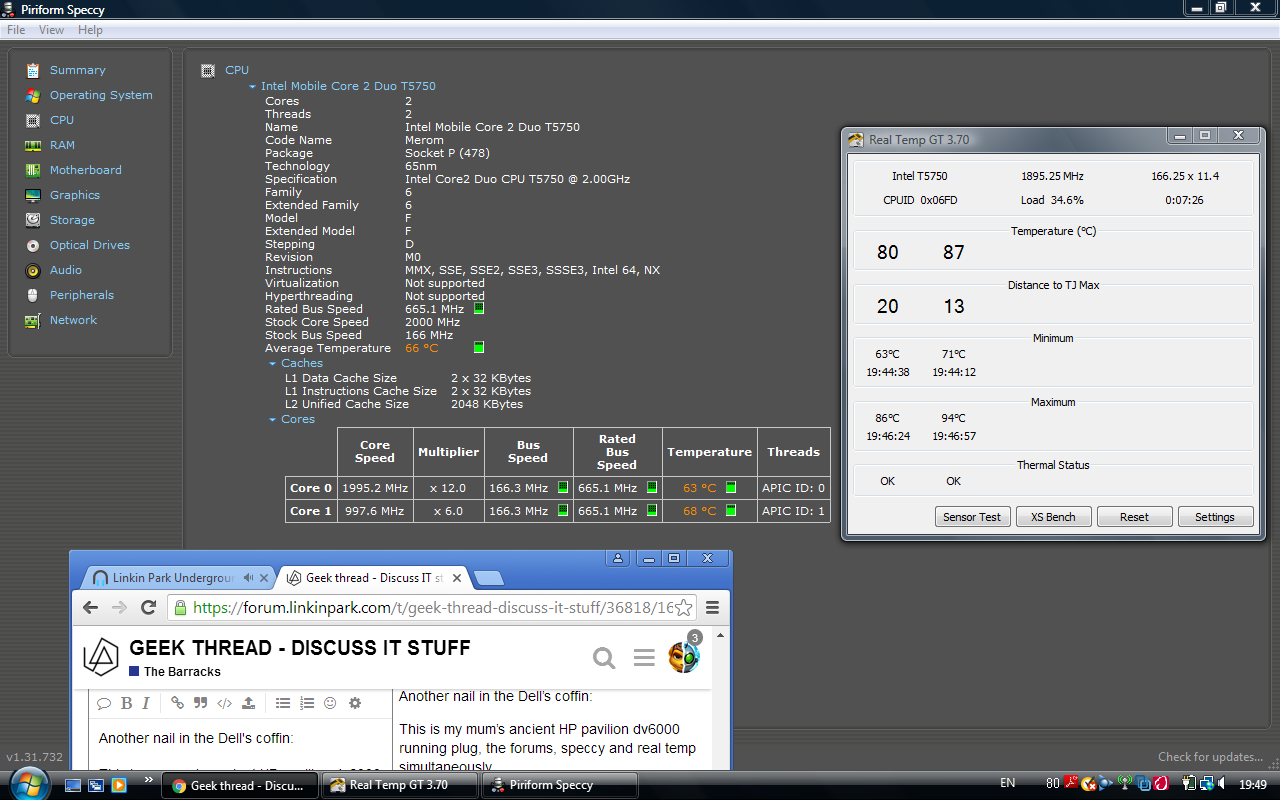Open The Barracks category link

tap(182, 672)
